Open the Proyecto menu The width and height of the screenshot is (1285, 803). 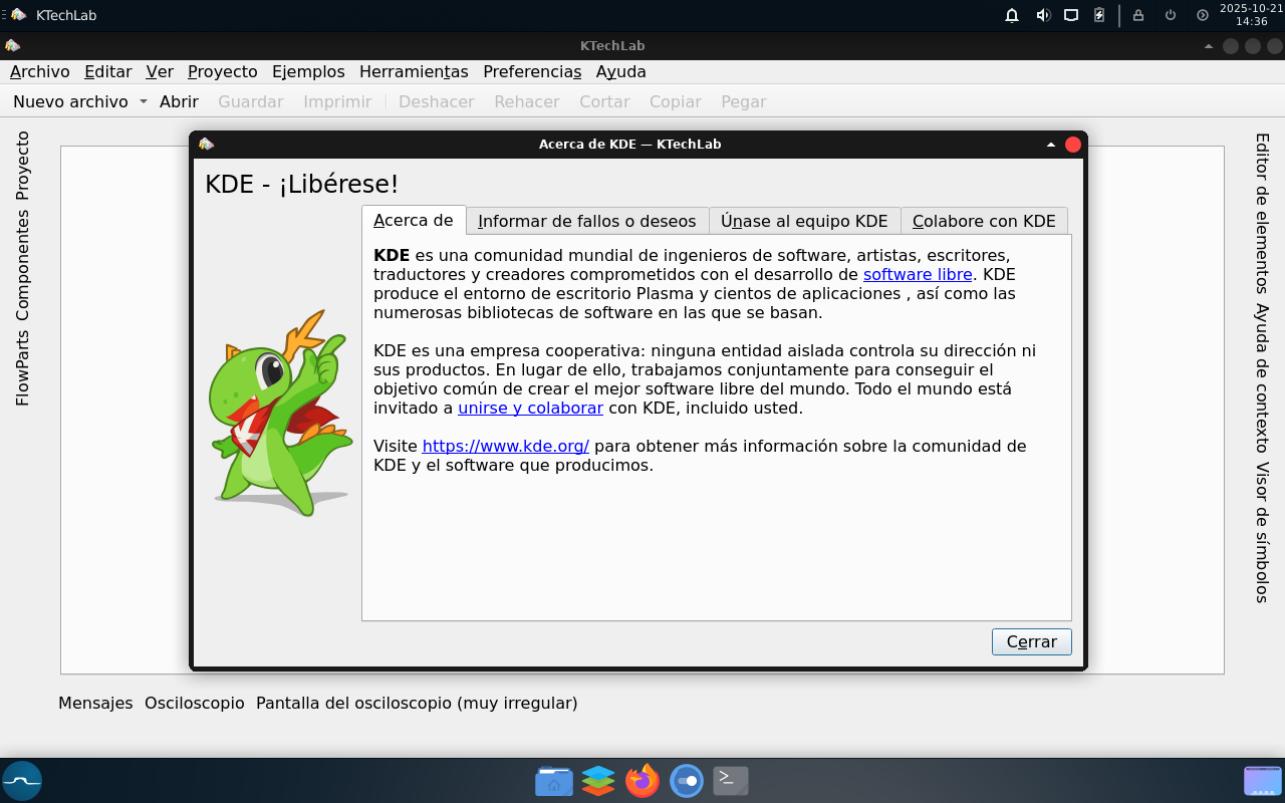(x=222, y=72)
